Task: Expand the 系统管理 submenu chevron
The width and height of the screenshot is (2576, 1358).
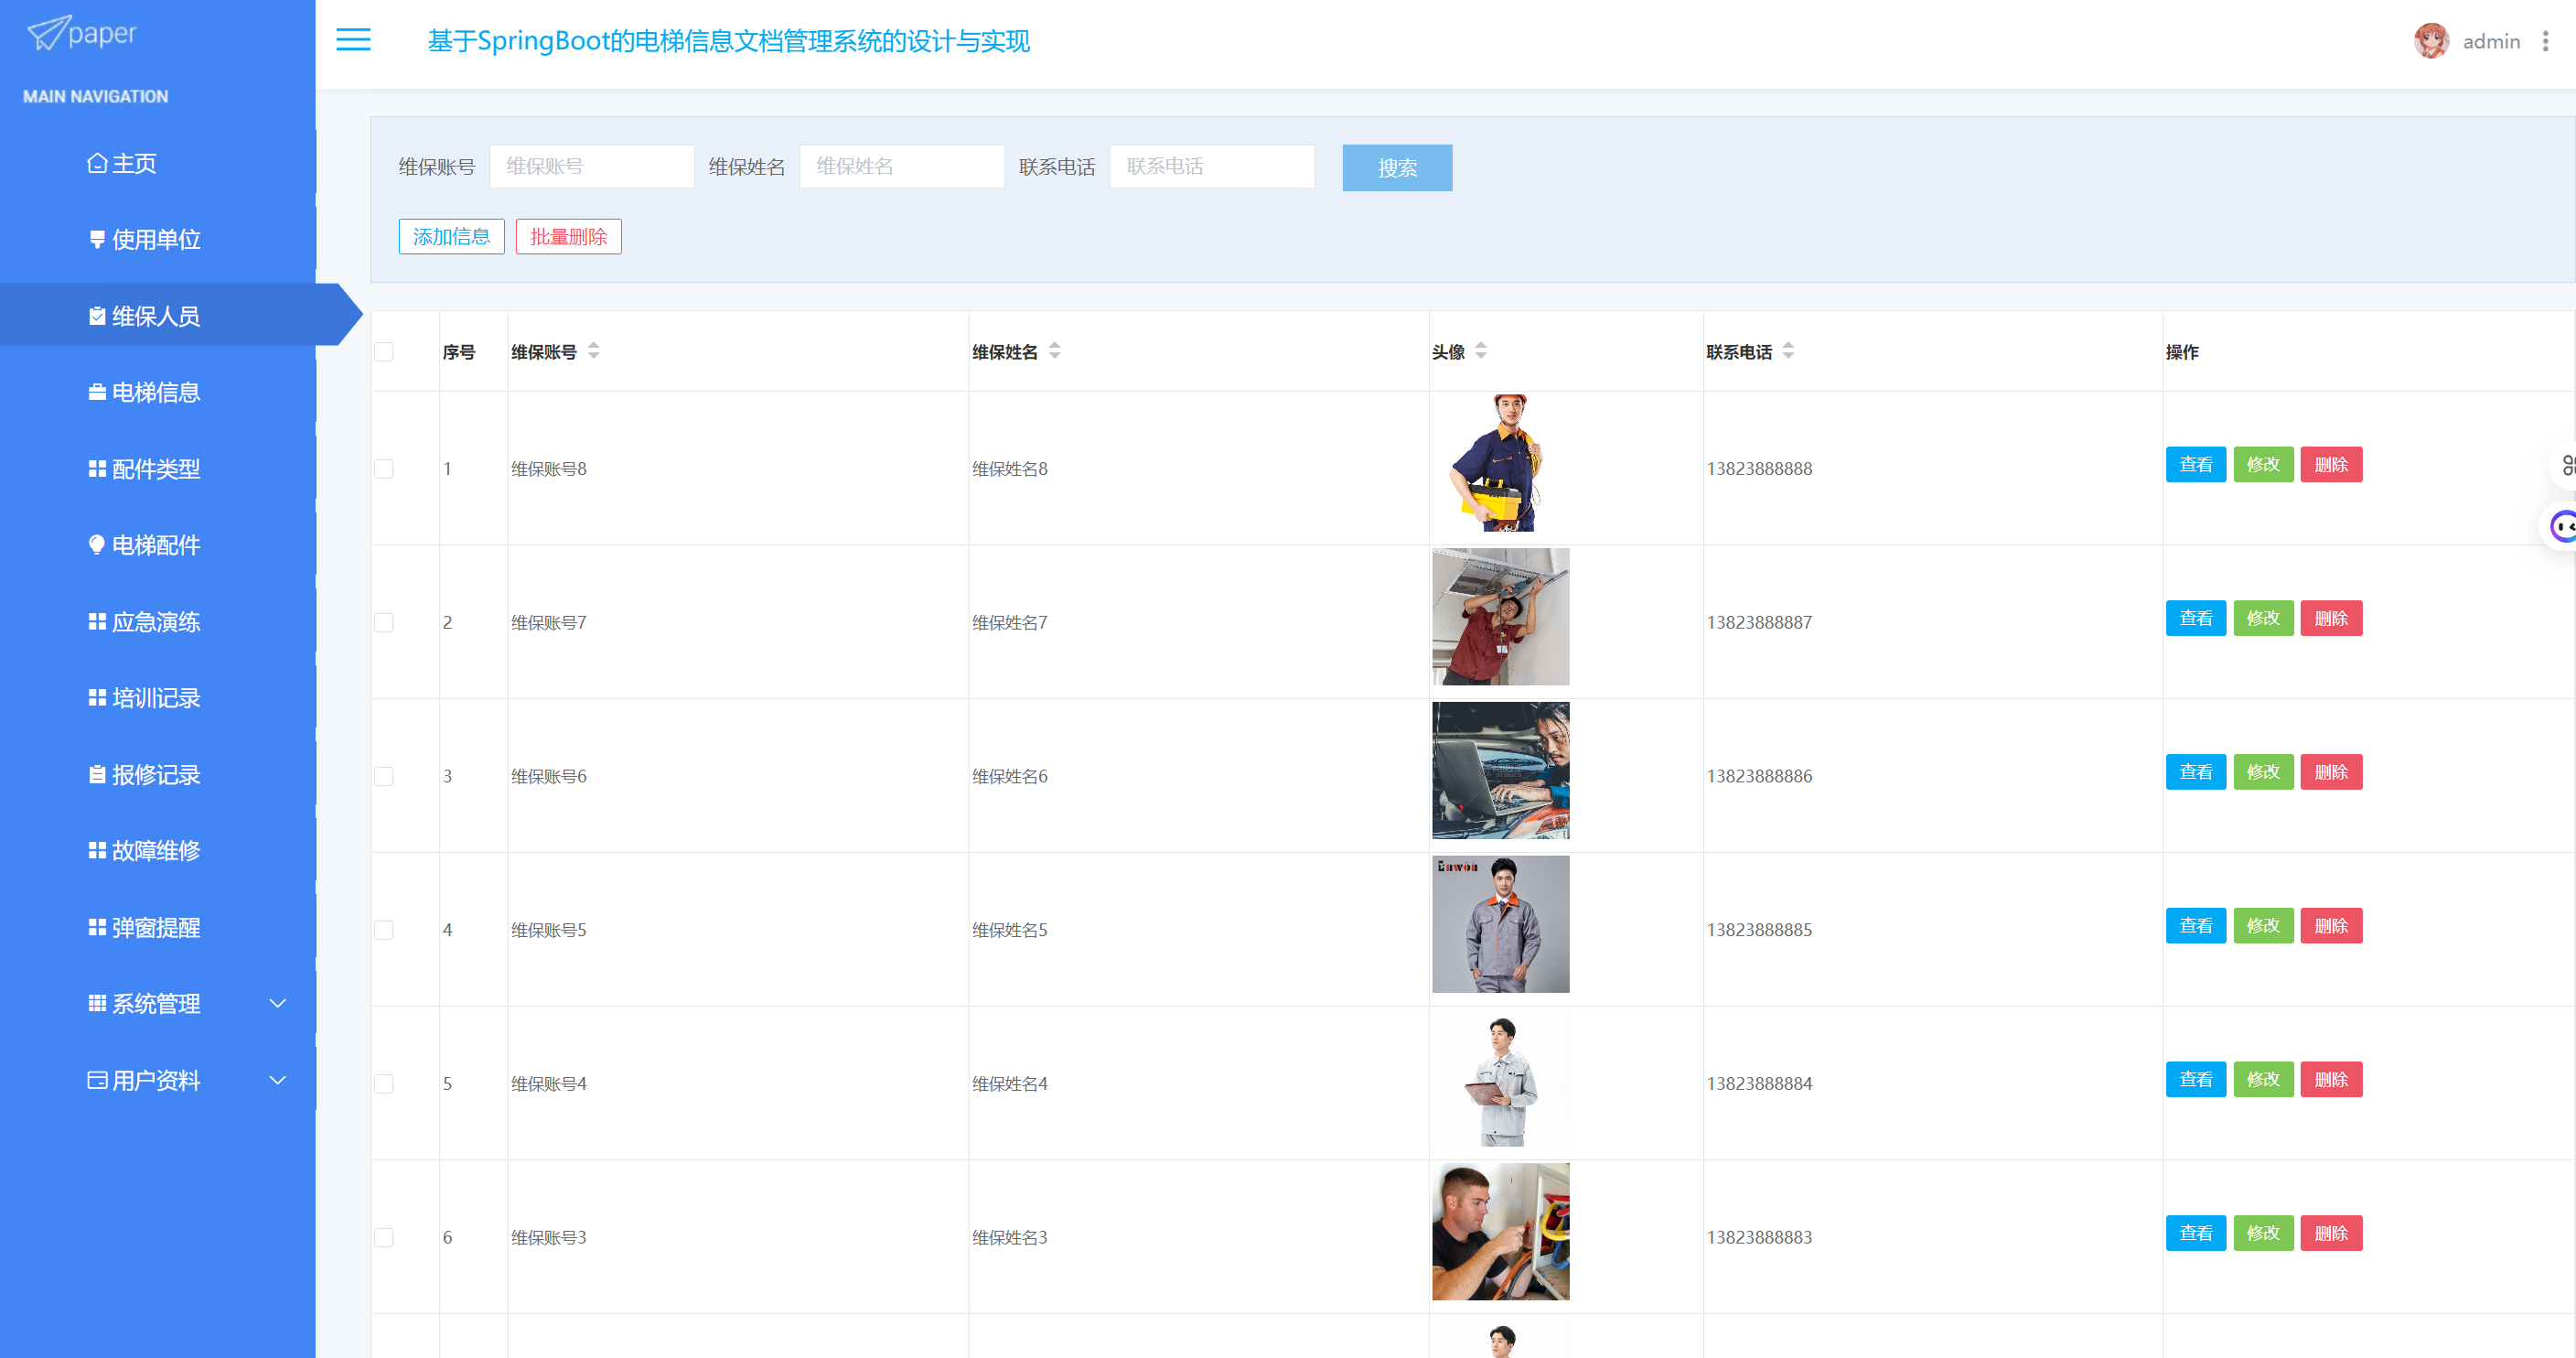Action: coord(278,1003)
